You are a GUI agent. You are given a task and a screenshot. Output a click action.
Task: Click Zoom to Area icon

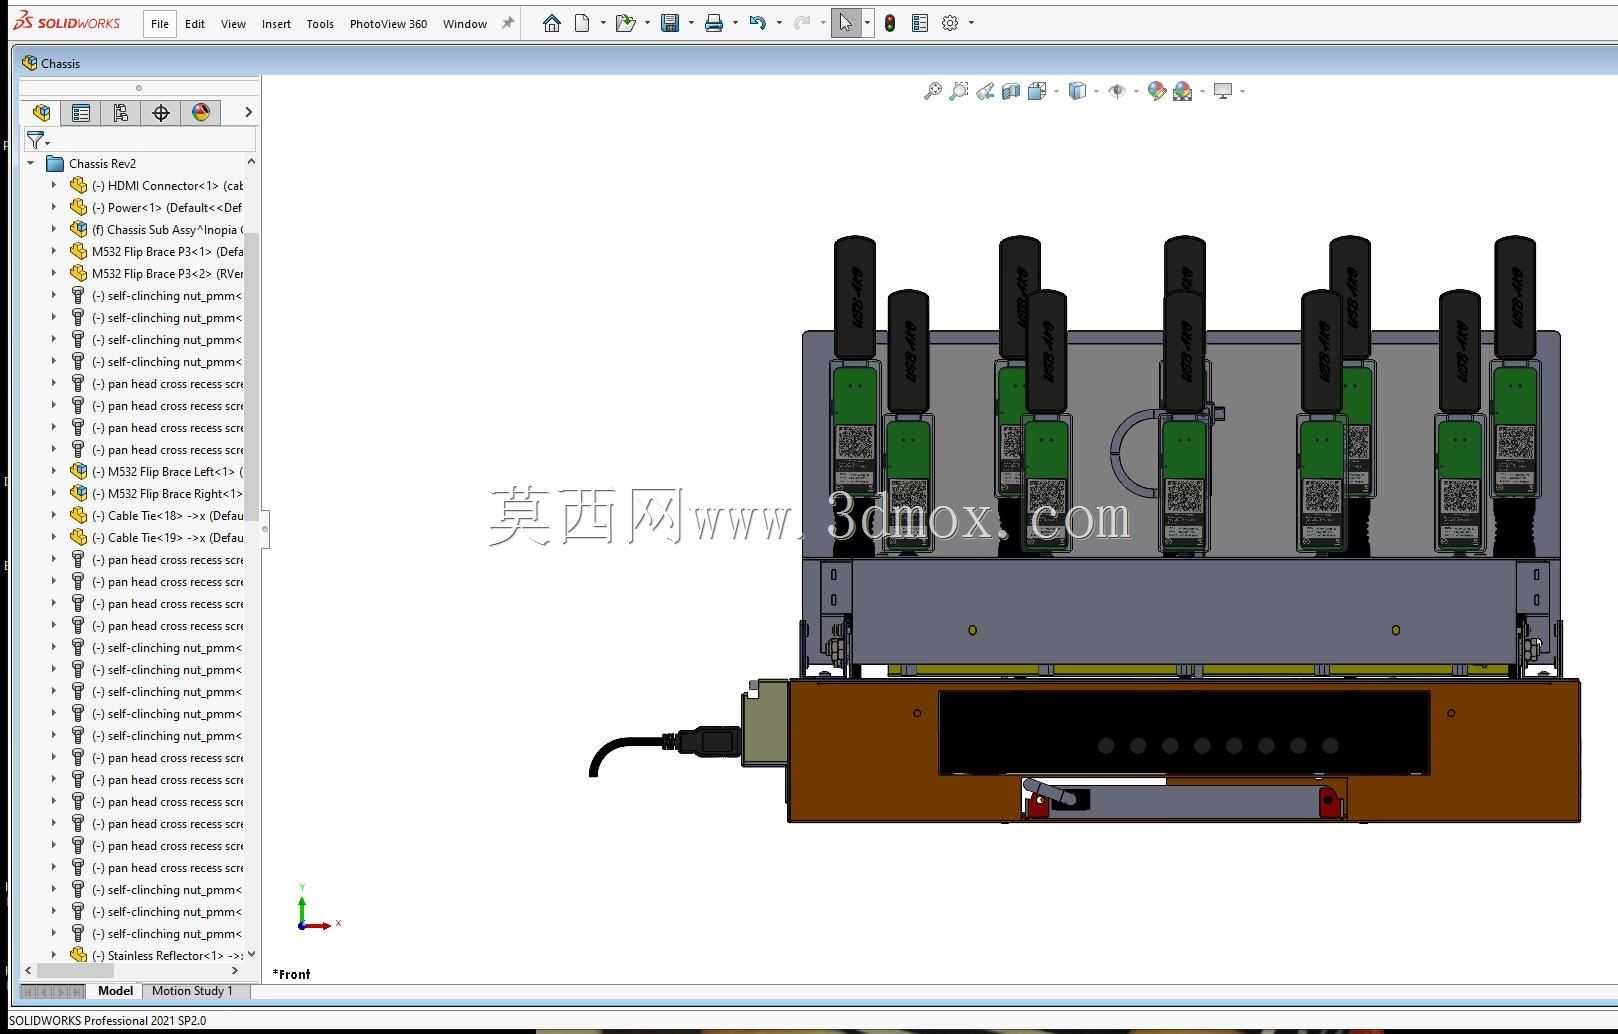click(x=958, y=91)
